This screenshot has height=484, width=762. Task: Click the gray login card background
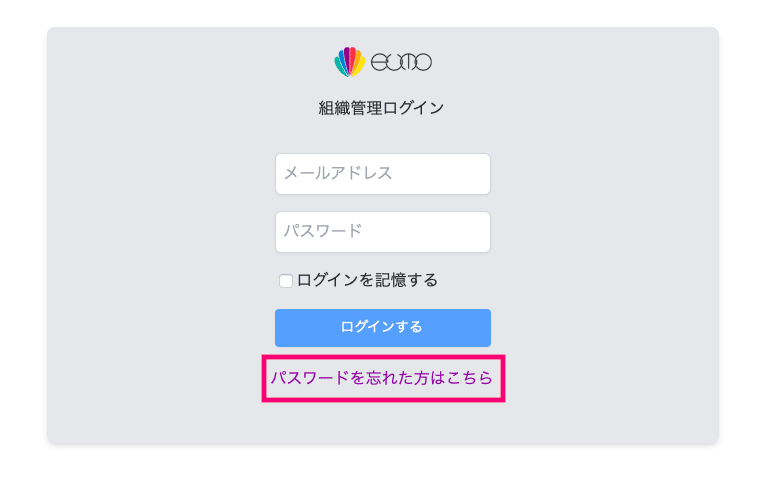[x=146, y=243]
